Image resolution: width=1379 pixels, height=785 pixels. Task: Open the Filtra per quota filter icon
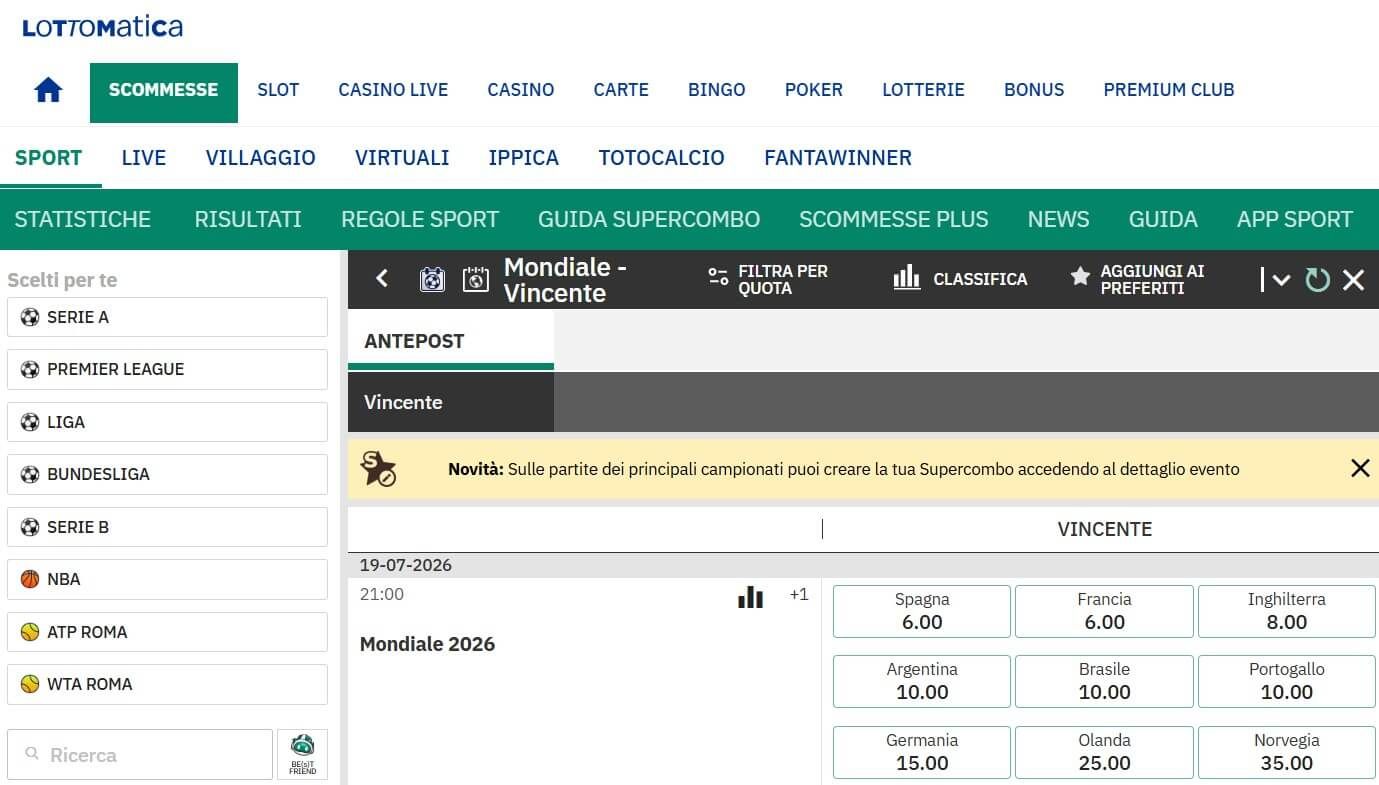[718, 277]
